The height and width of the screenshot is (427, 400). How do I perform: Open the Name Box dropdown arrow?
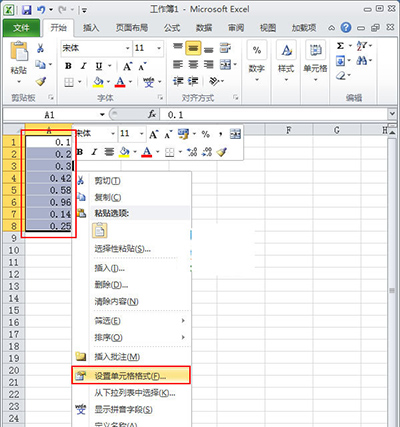point(102,115)
